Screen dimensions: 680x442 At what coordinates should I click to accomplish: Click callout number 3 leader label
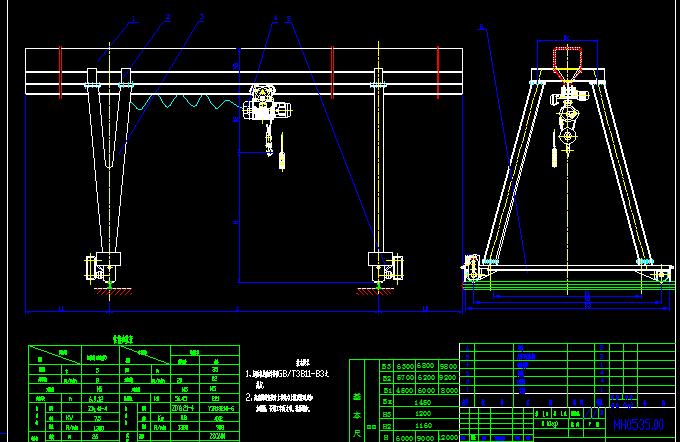pos(201,18)
